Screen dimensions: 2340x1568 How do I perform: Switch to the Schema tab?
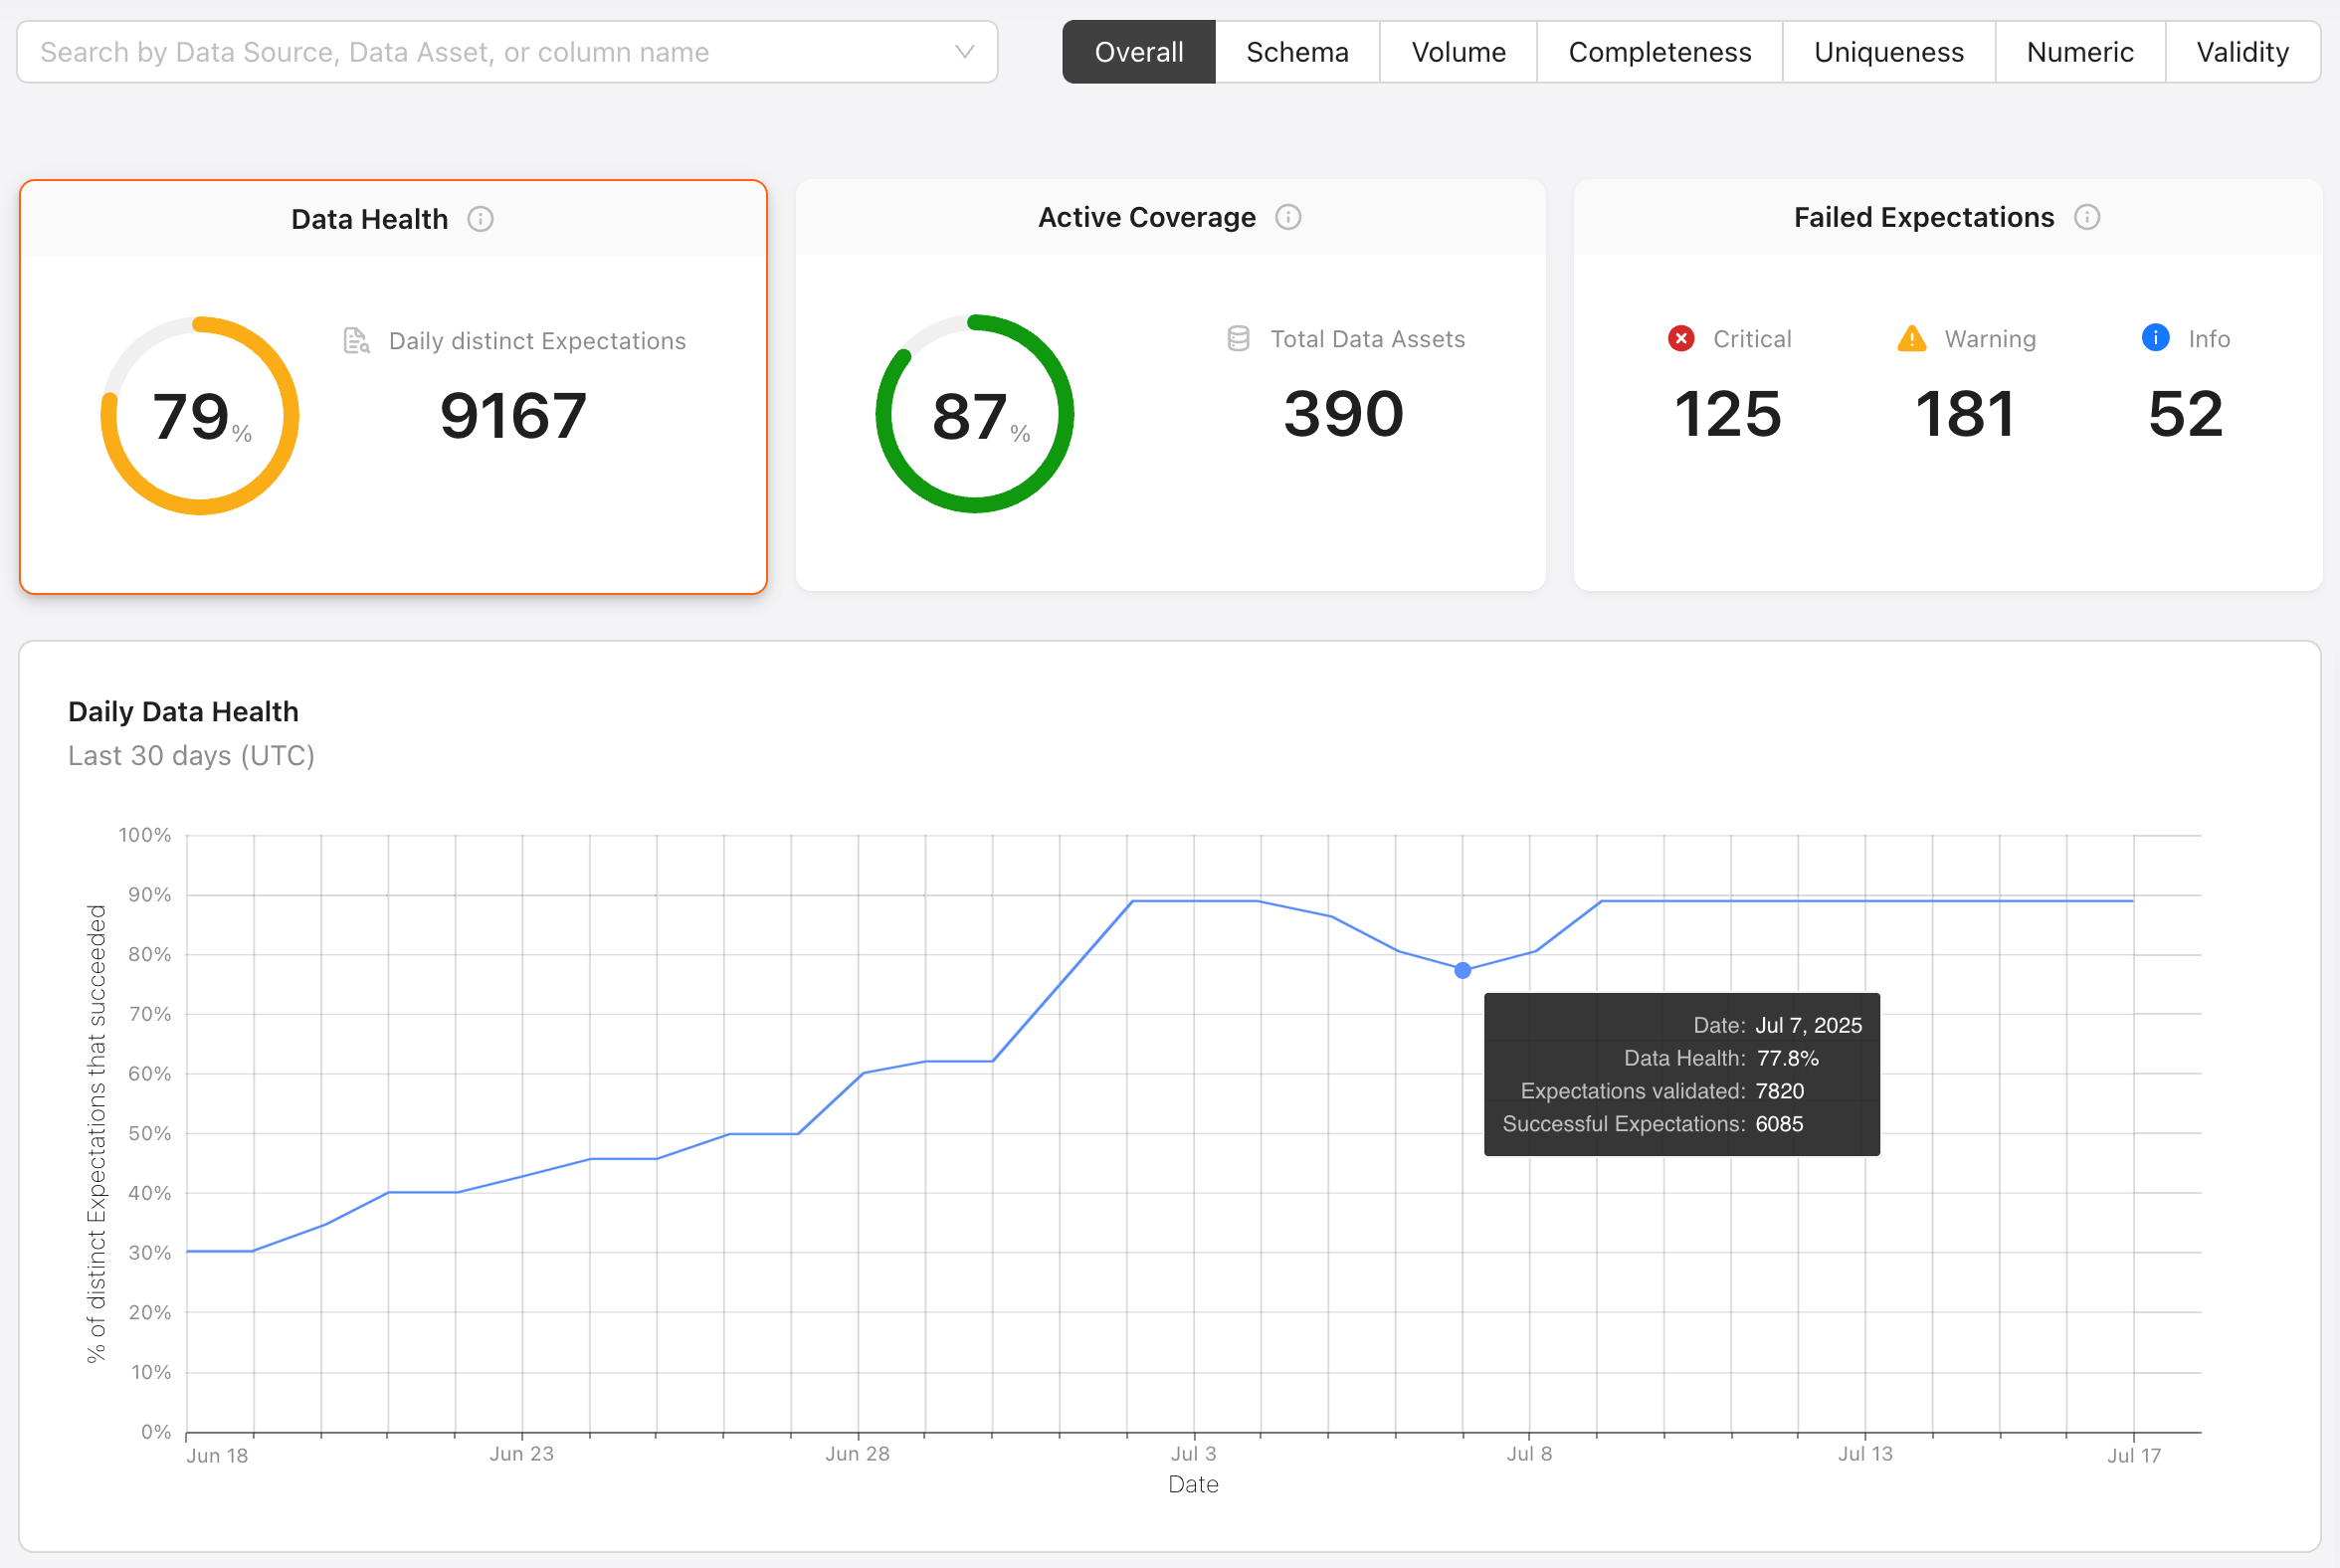click(x=1297, y=51)
